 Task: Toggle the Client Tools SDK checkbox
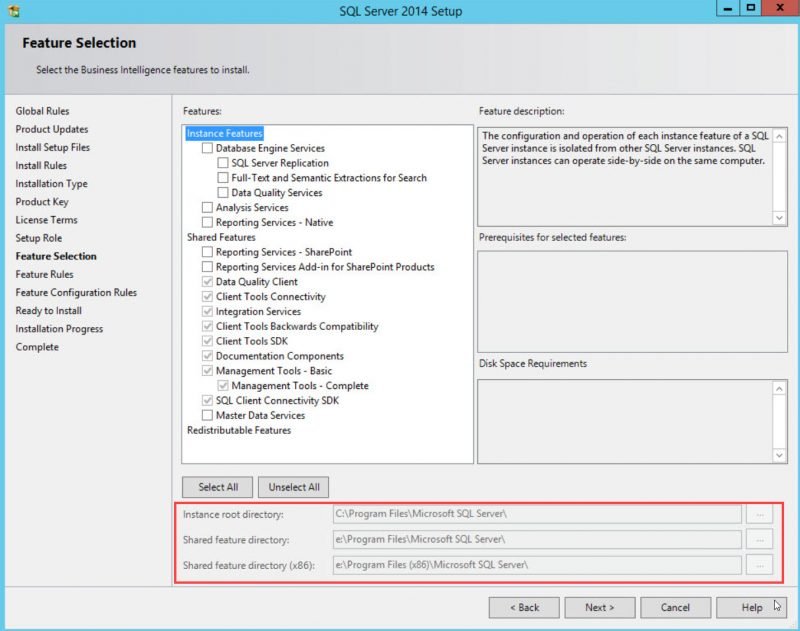point(207,341)
